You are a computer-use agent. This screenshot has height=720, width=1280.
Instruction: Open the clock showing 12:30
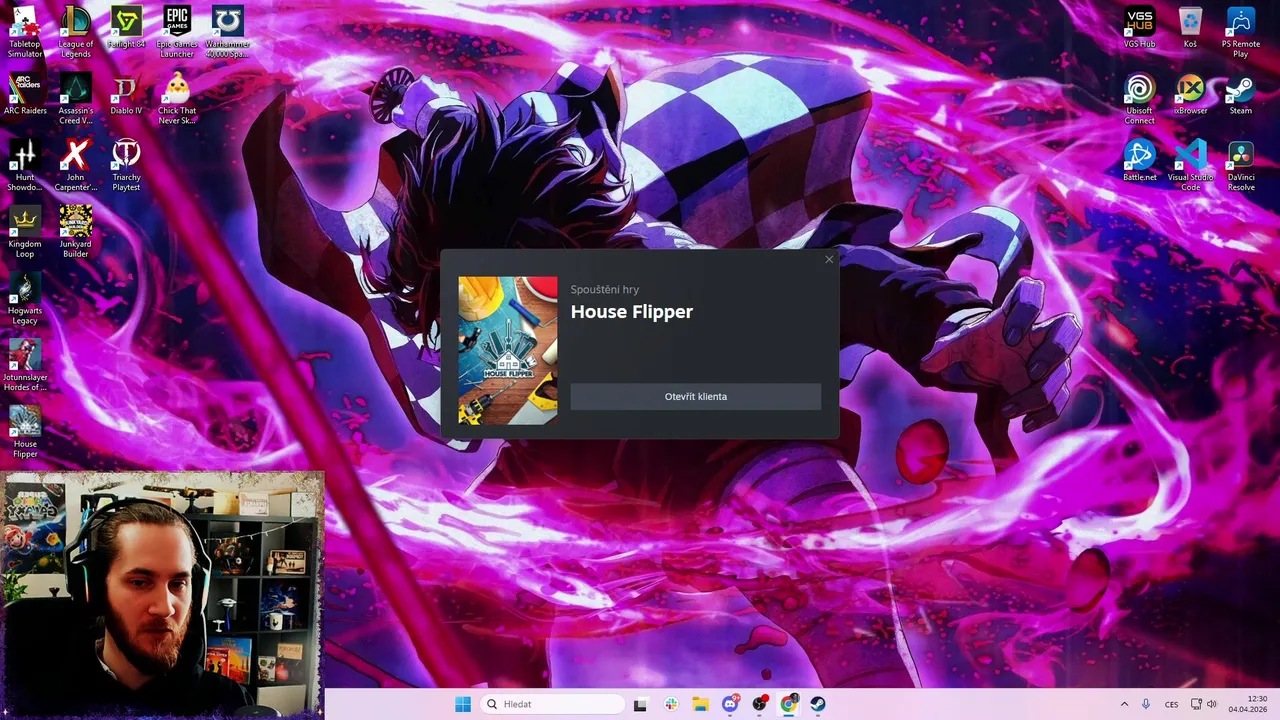(x=1248, y=704)
